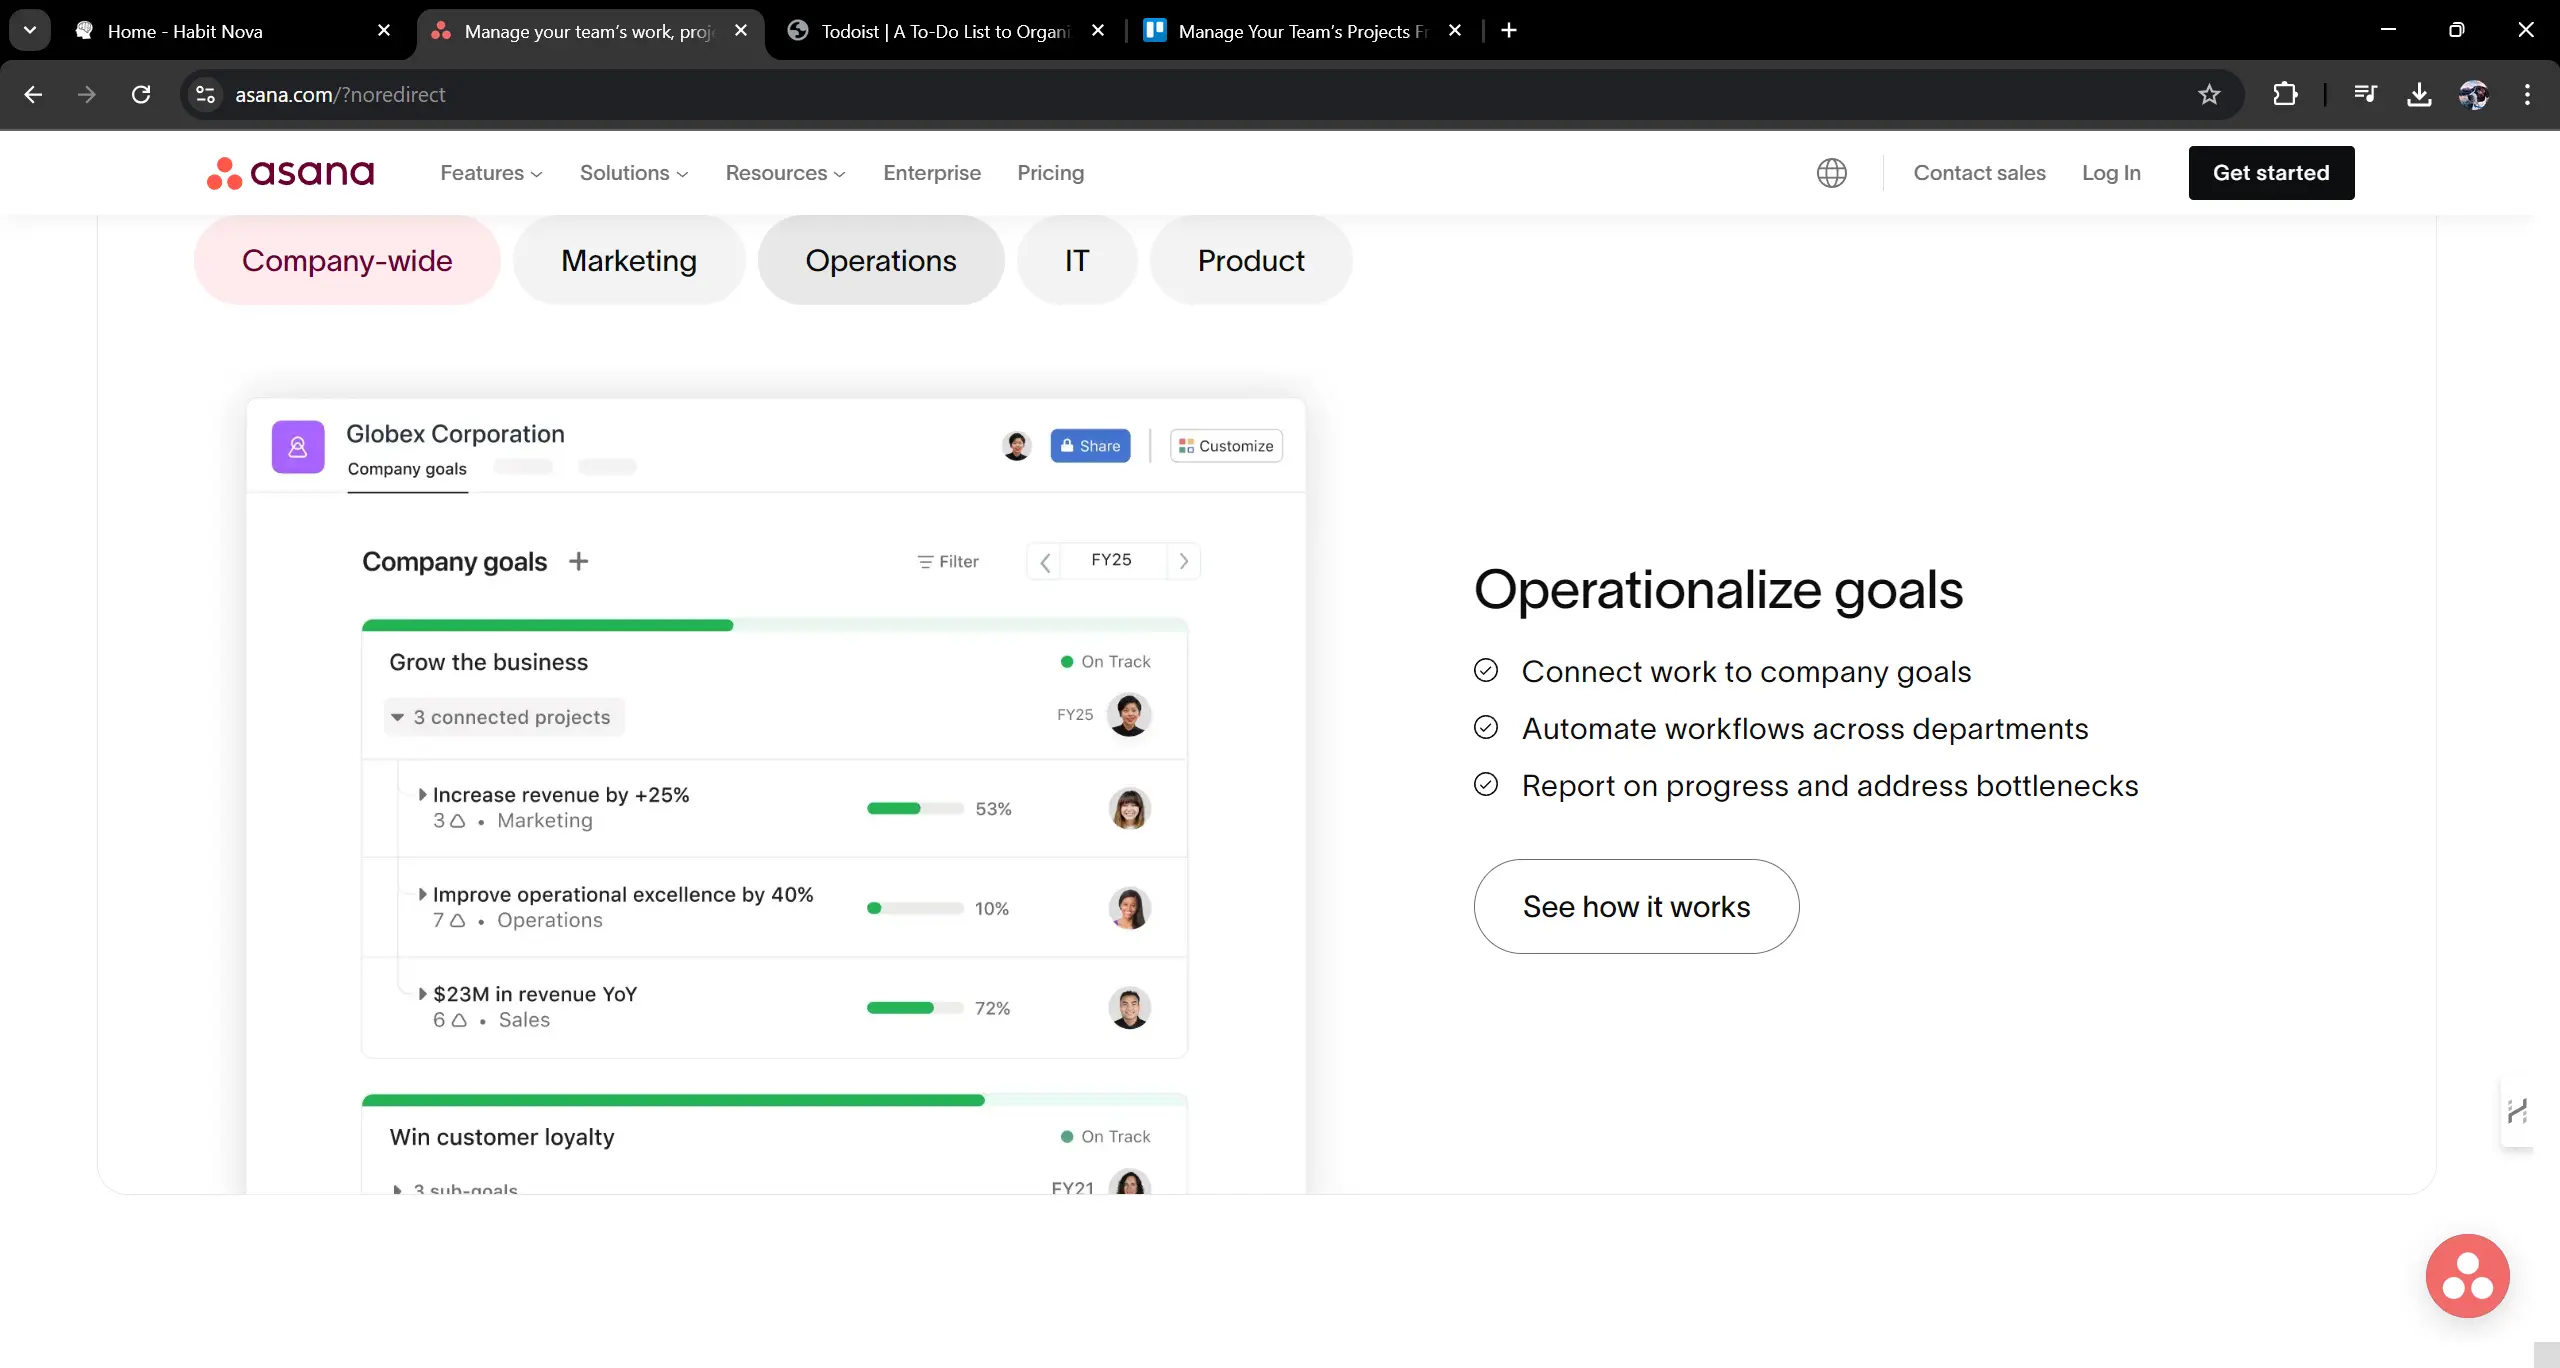Select the IT tab

click(x=1077, y=261)
